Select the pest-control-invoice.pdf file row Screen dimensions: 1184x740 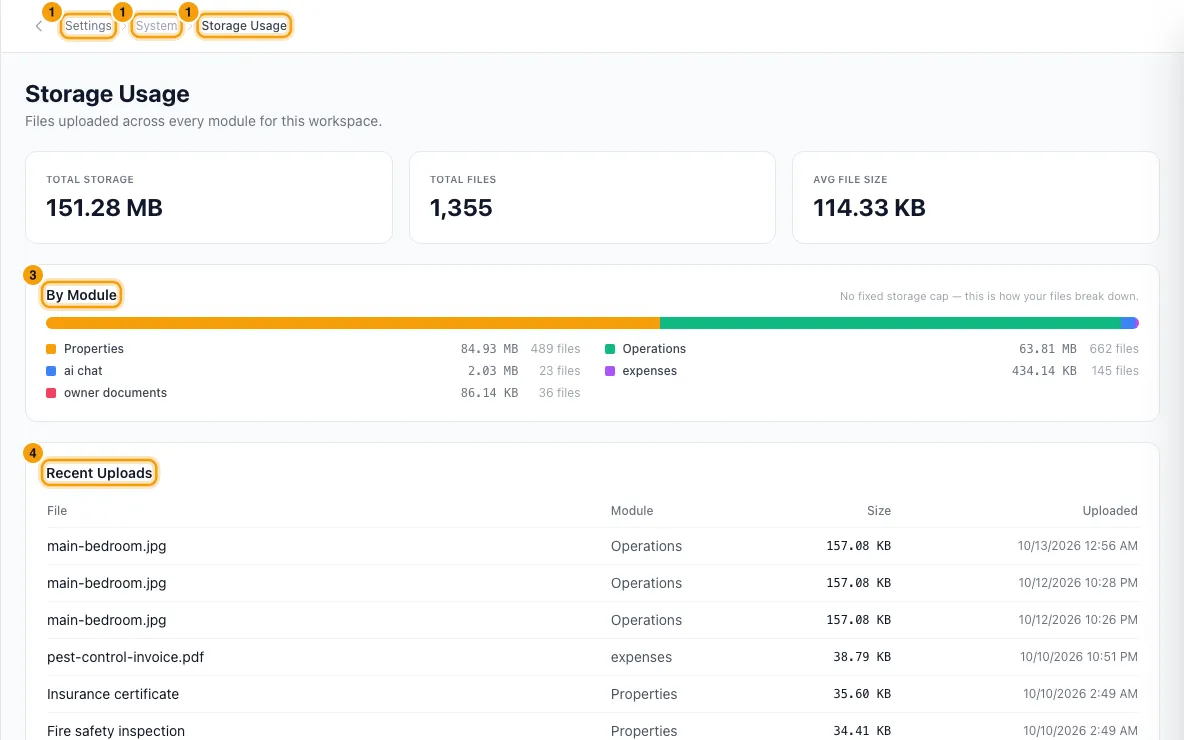click(592, 657)
